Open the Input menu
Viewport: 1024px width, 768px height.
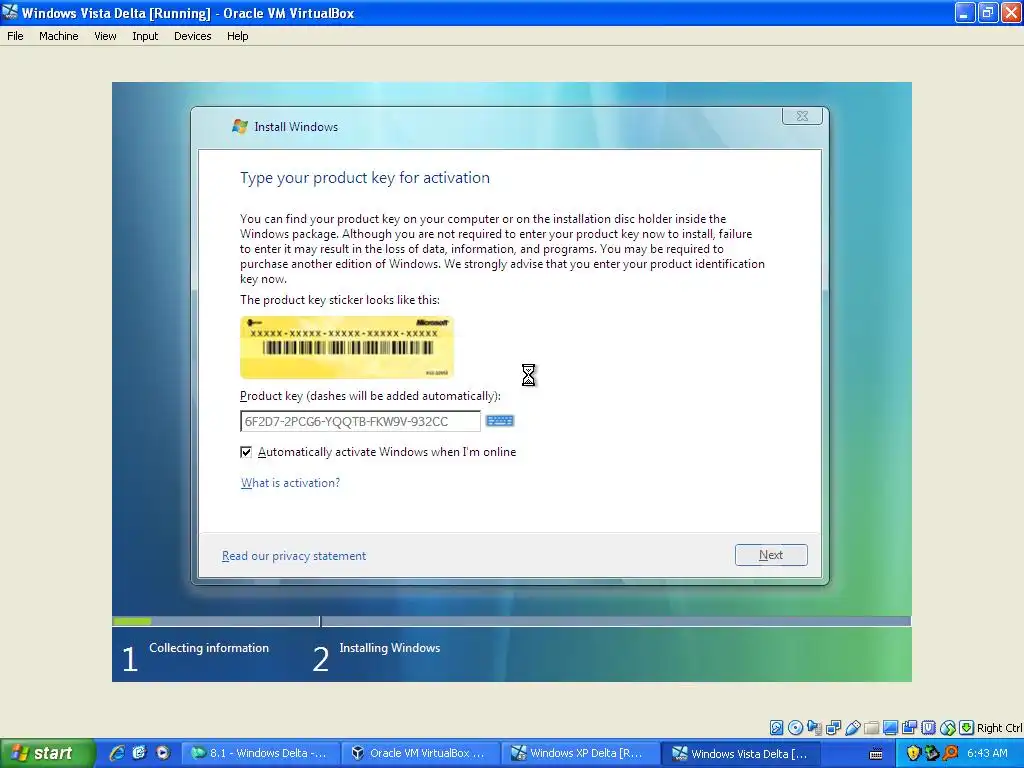click(145, 36)
